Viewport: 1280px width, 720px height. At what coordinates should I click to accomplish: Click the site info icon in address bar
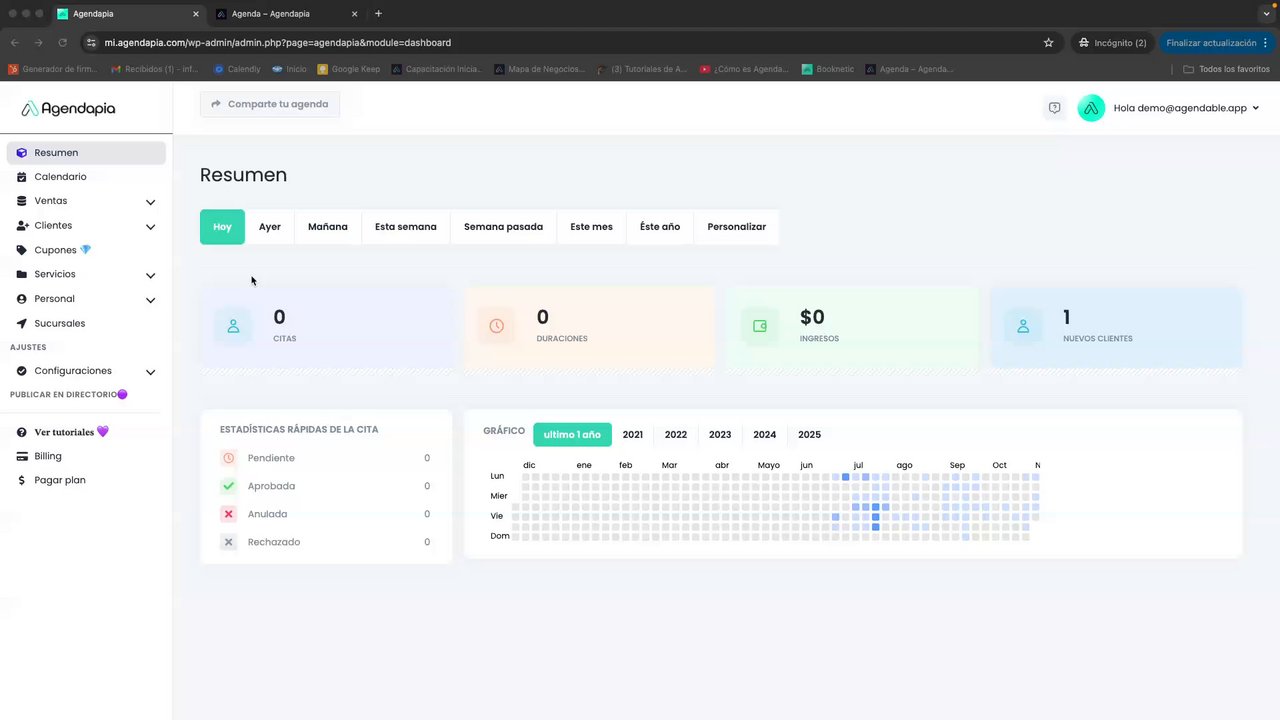(x=91, y=43)
